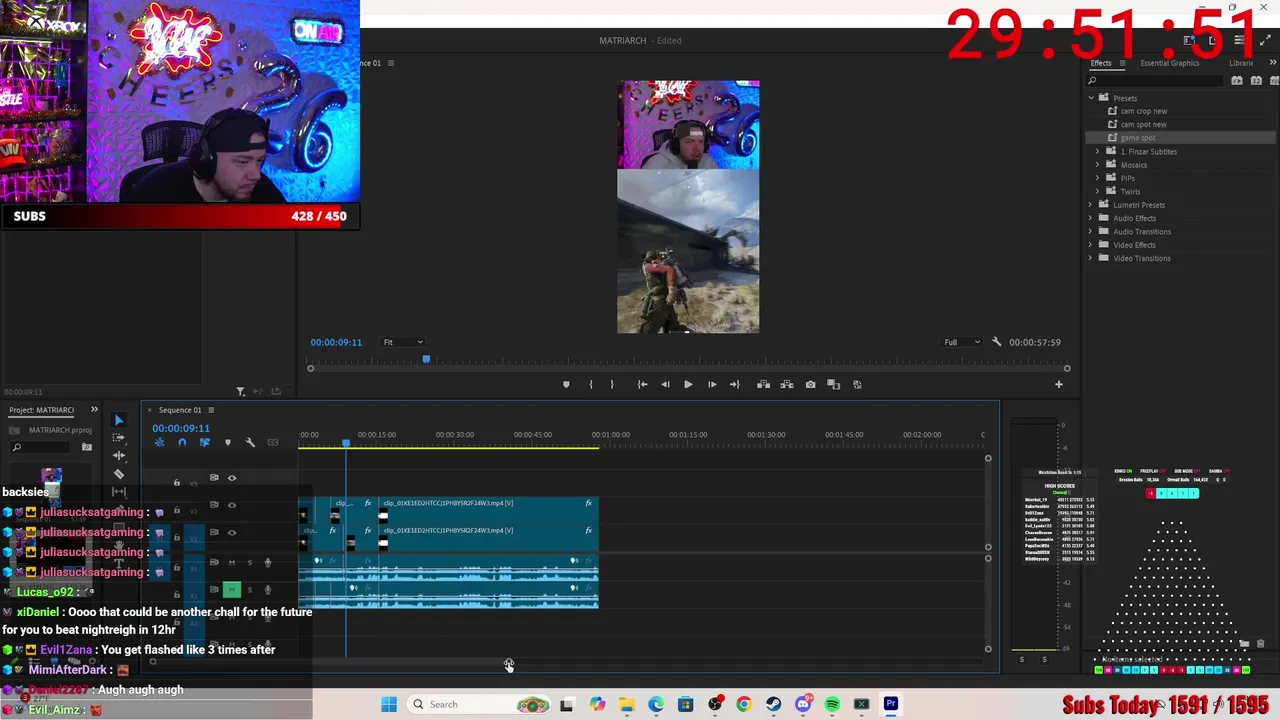Open the Effects tab
The width and height of the screenshot is (1280, 720).
click(1100, 63)
